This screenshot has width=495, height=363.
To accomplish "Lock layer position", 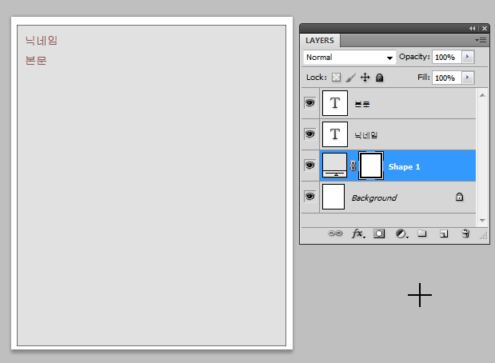I will click(365, 77).
